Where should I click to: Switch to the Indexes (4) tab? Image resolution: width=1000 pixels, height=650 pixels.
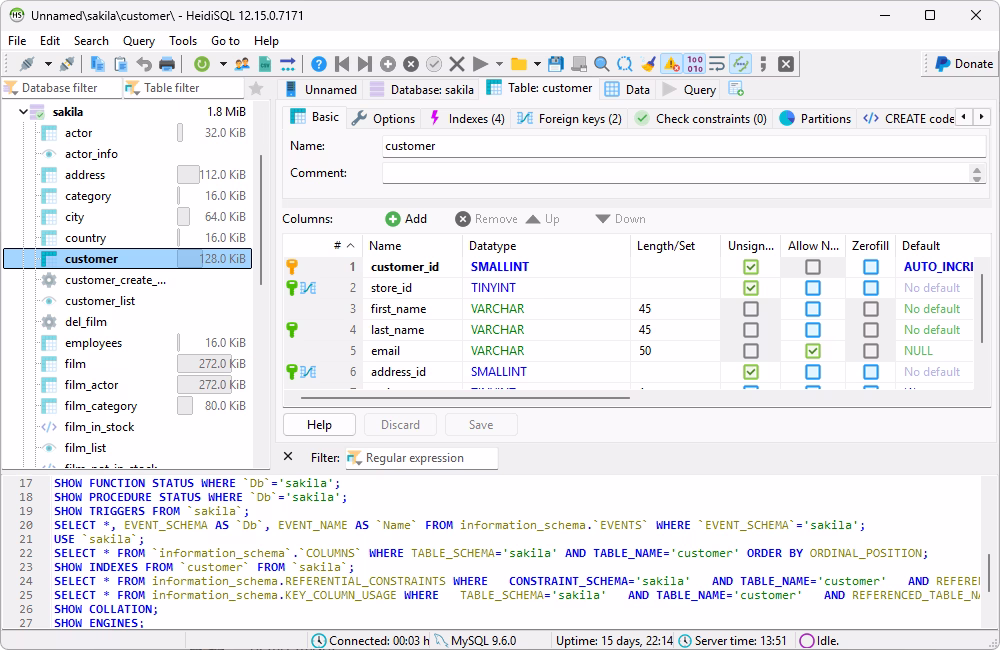(x=467, y=119)
